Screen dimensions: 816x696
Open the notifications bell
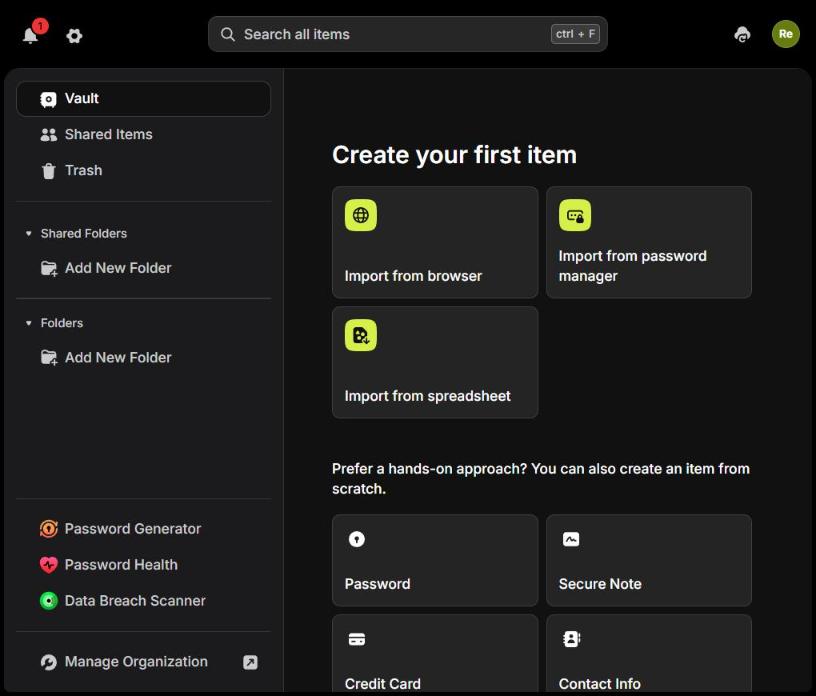coord(31,35)
